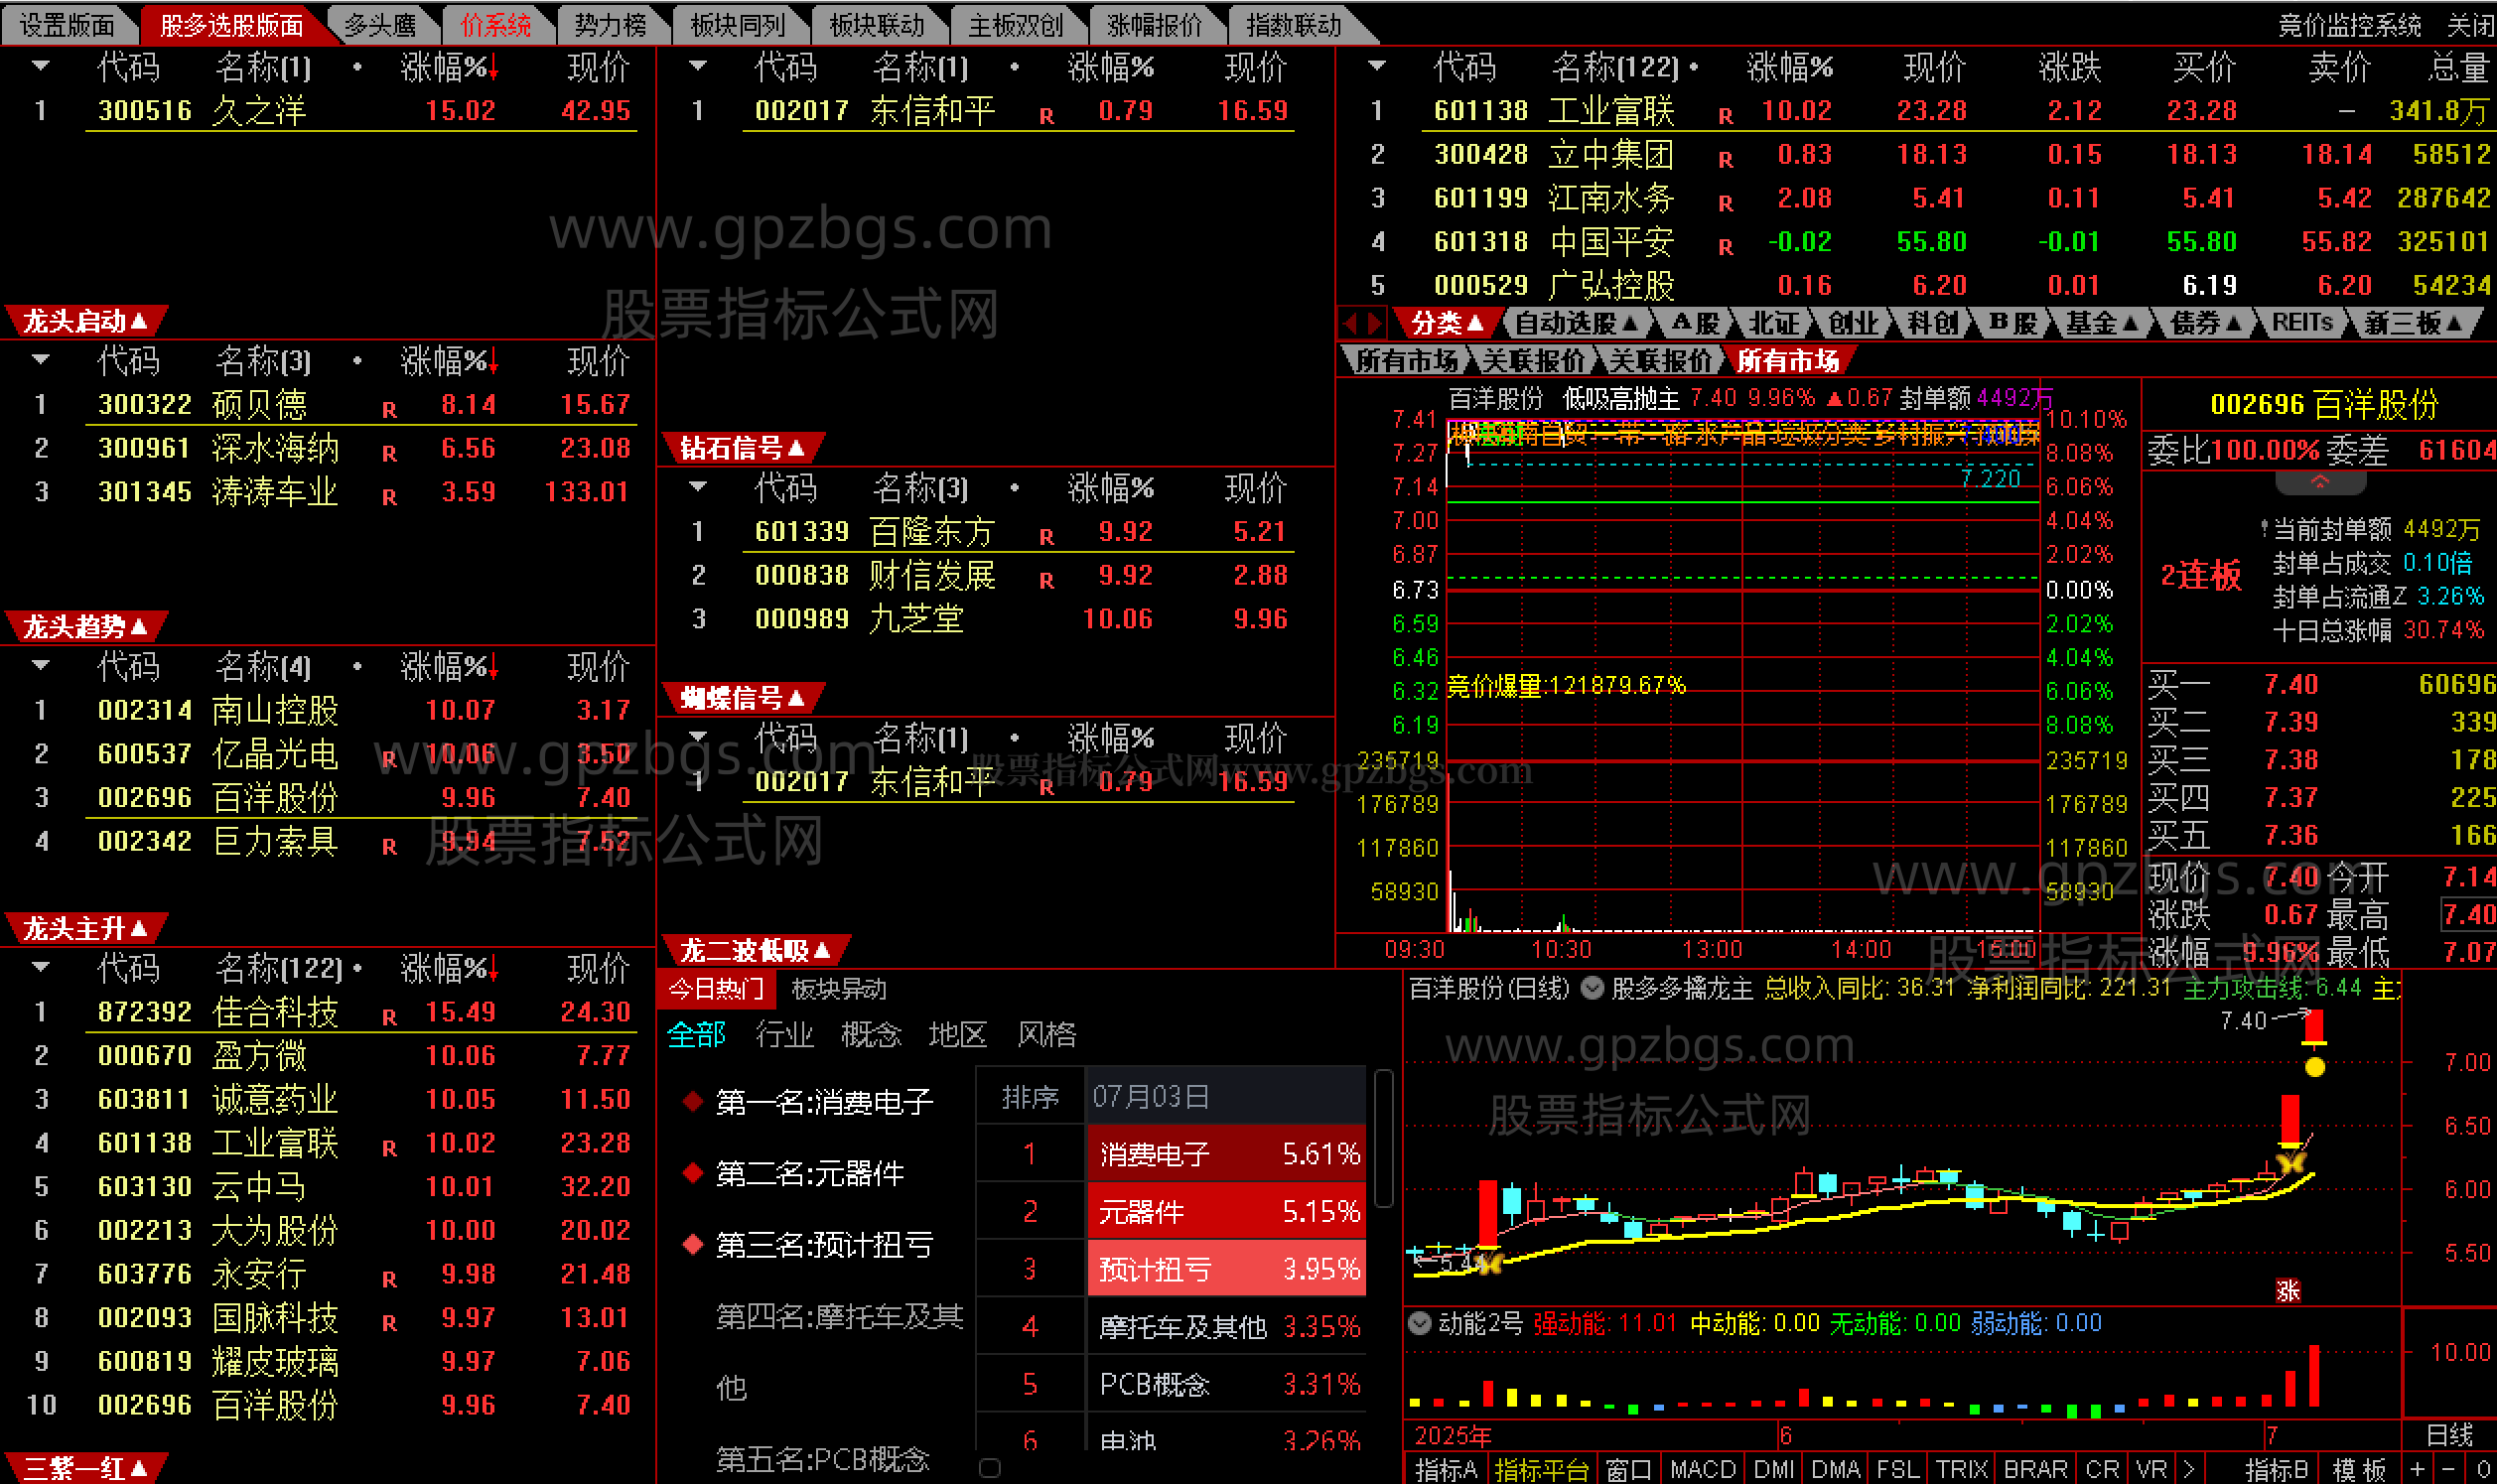Open the header menu triangle above 久之洋

41,66
